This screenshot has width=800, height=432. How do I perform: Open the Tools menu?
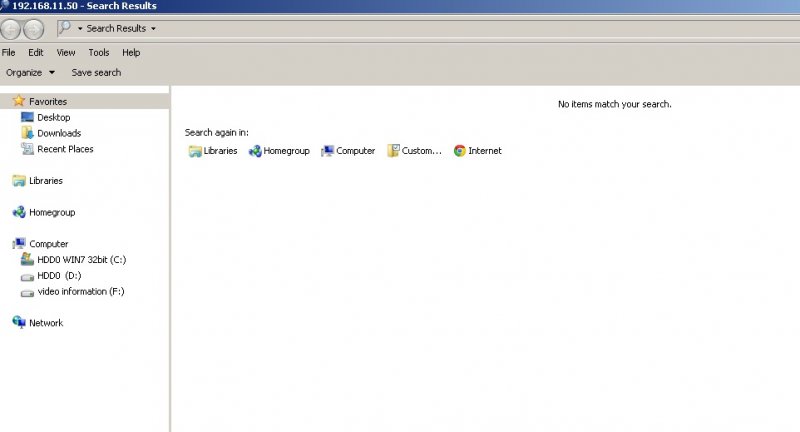(x=98, y=53)
